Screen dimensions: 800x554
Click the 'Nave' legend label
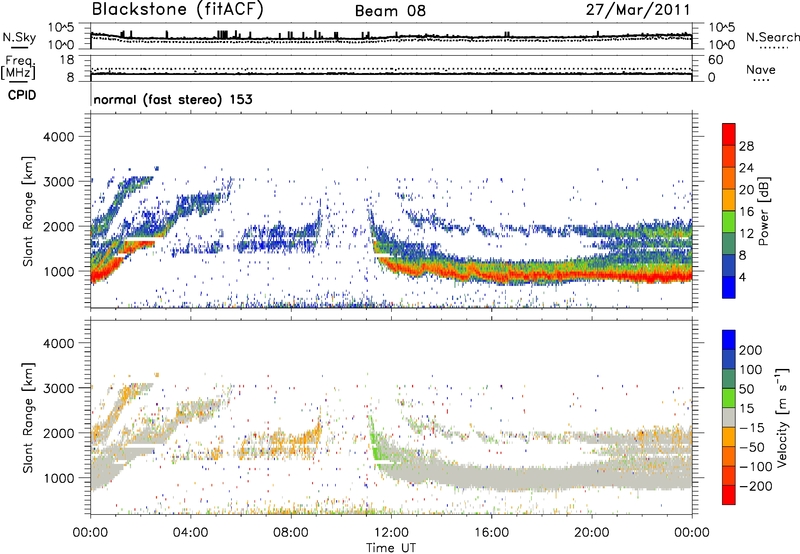tap(761, 69)
